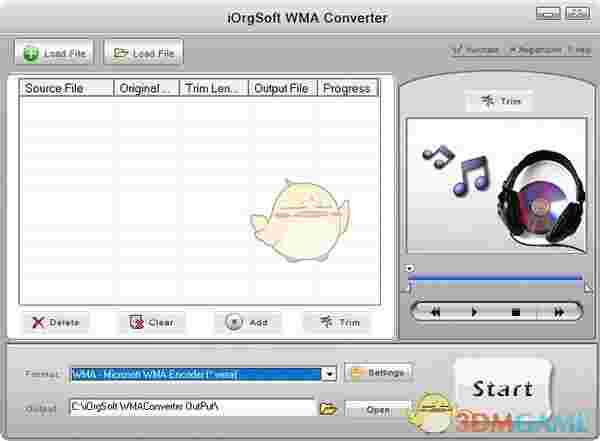Browse for output folder via folder icon
Image resolution: width=600 pixels, height=441 pixels.
328,408
